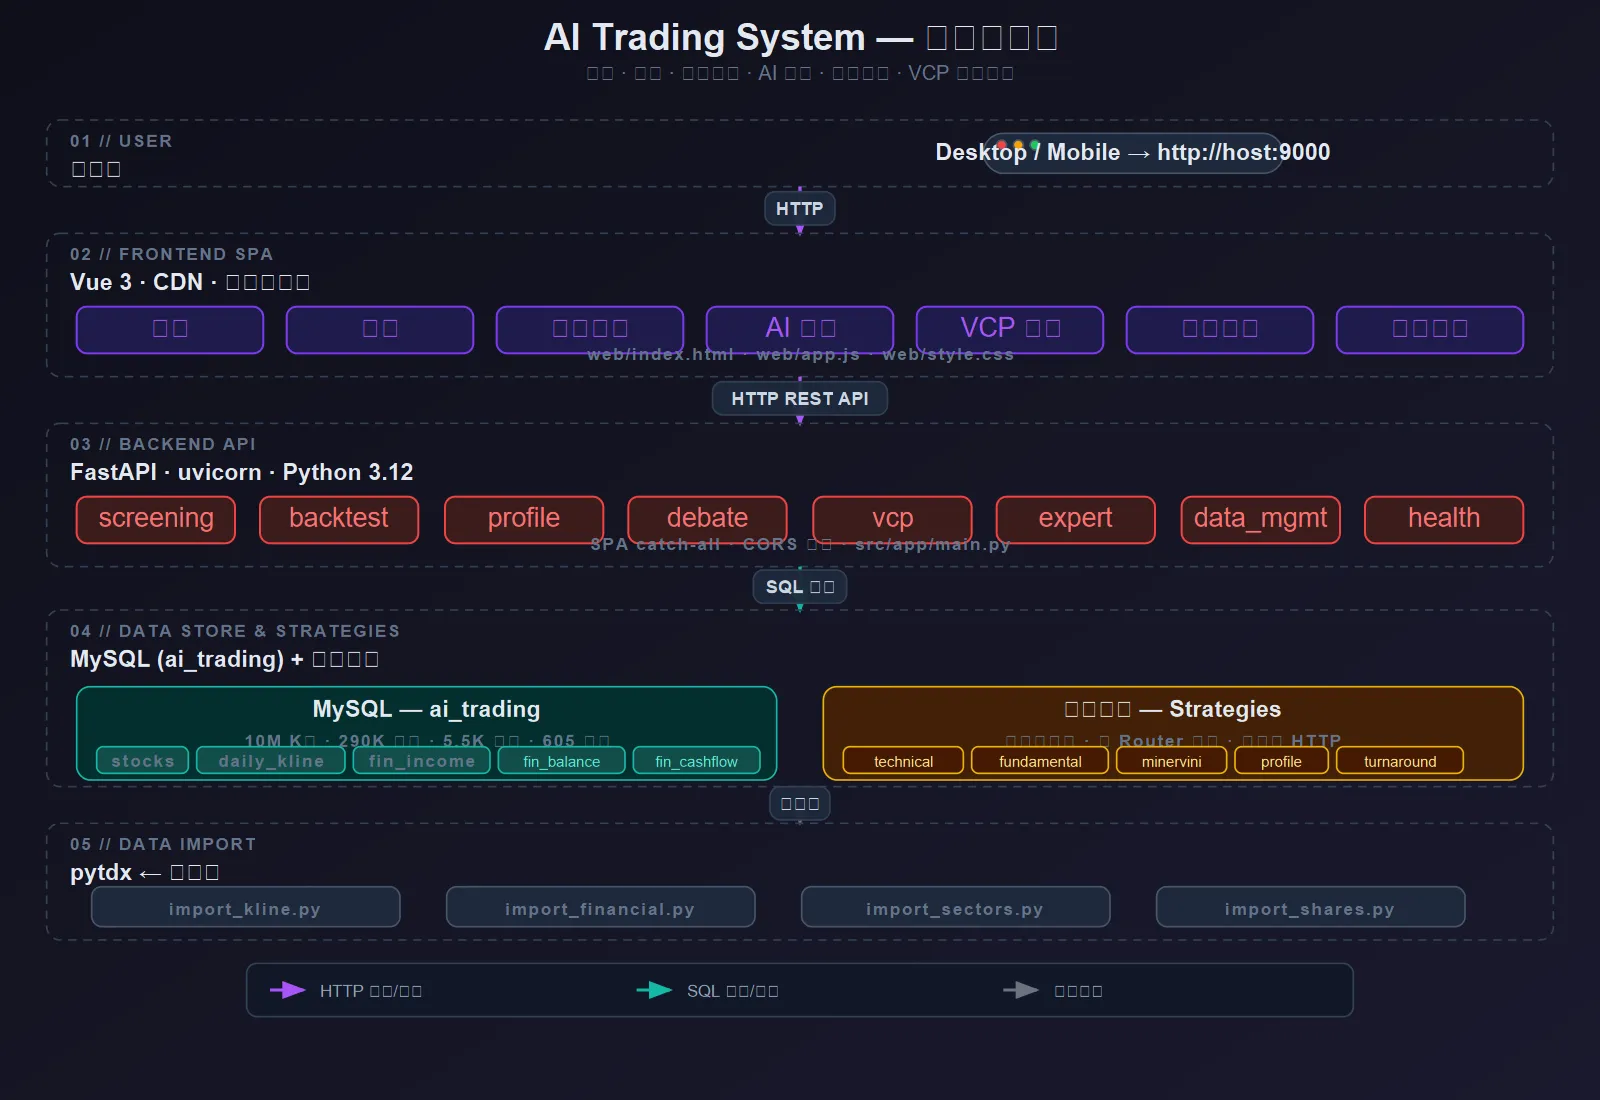Viewport: 1600px width, 1100px height.
Task: Click the 02 // FRONTEND SPA label
Action: click(171, 254)
